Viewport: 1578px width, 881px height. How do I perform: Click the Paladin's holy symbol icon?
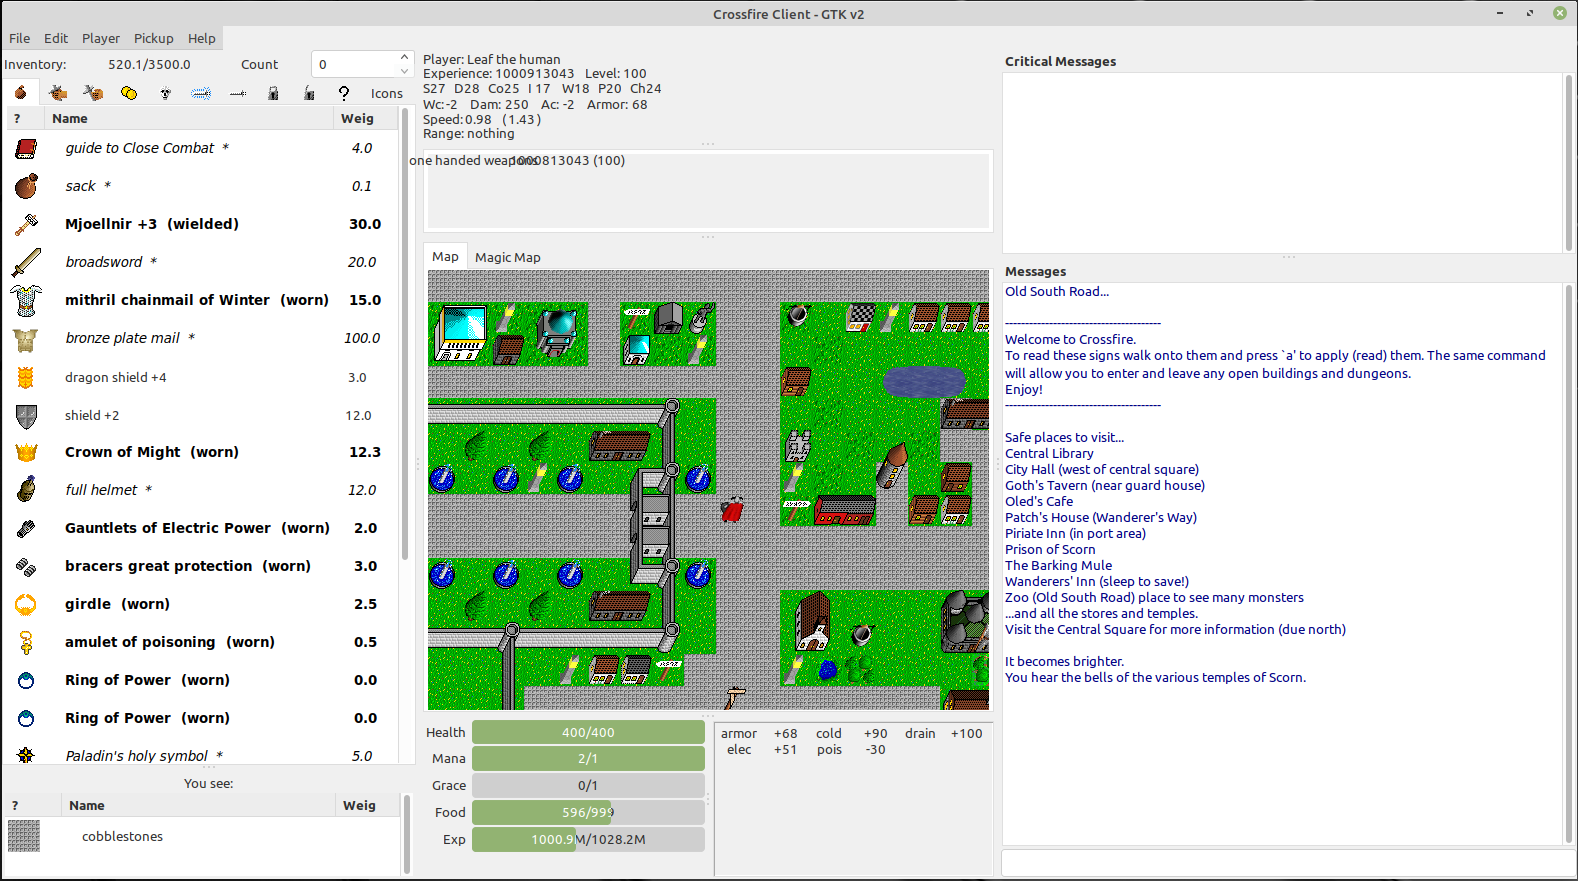click(26, 755)
